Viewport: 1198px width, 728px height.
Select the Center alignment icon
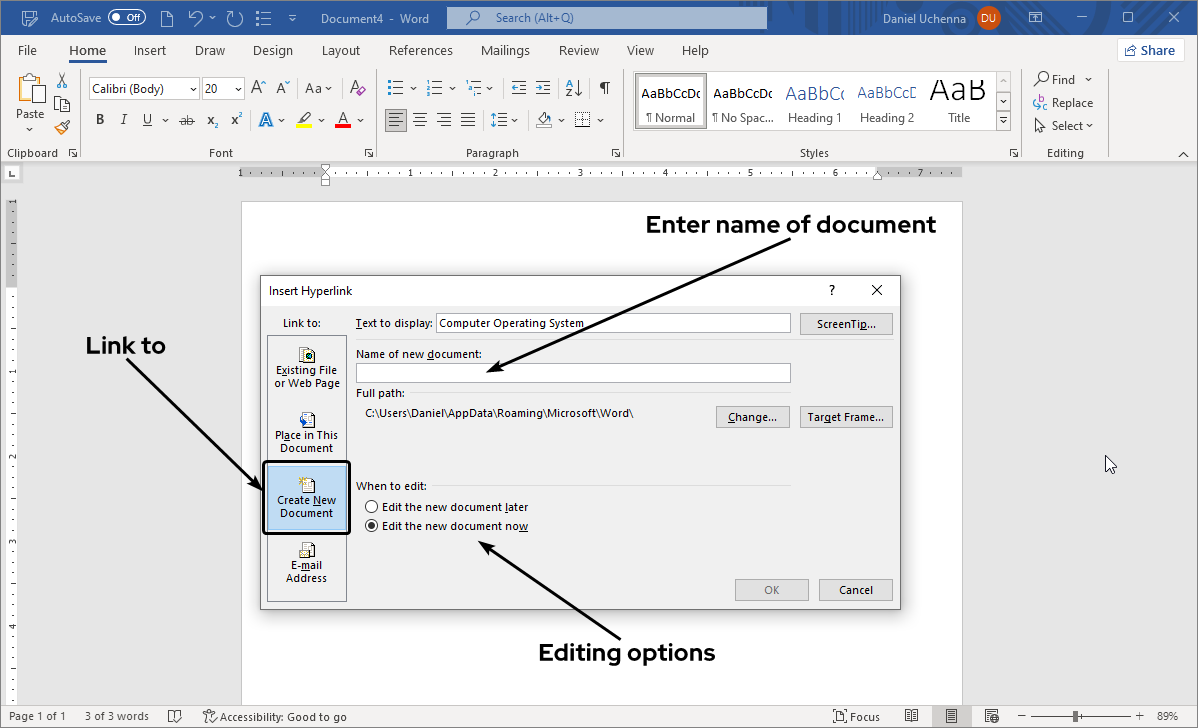coord(420,120)
